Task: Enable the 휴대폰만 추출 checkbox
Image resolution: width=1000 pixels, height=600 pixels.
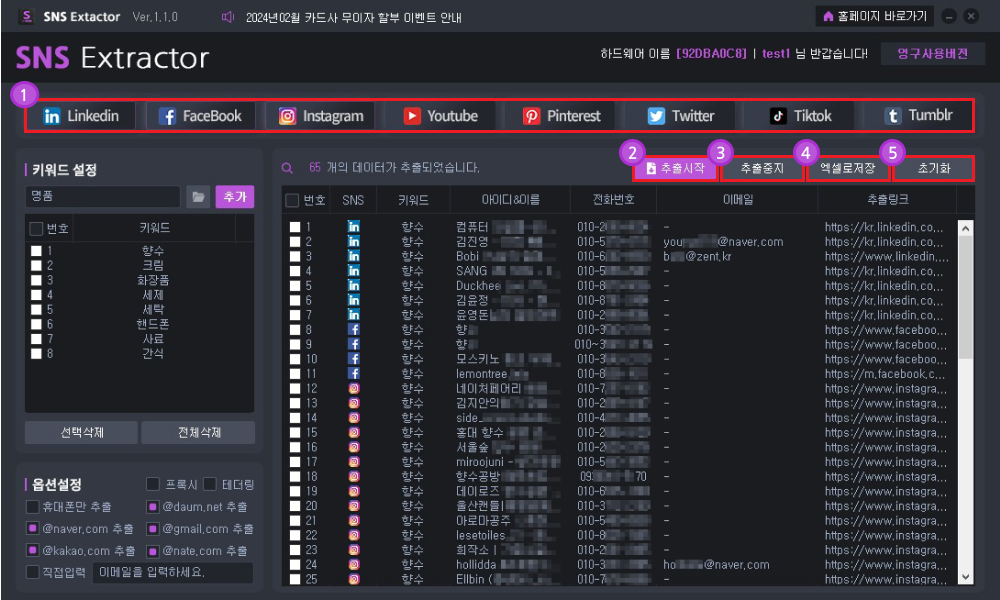Action: coord(33,507)
